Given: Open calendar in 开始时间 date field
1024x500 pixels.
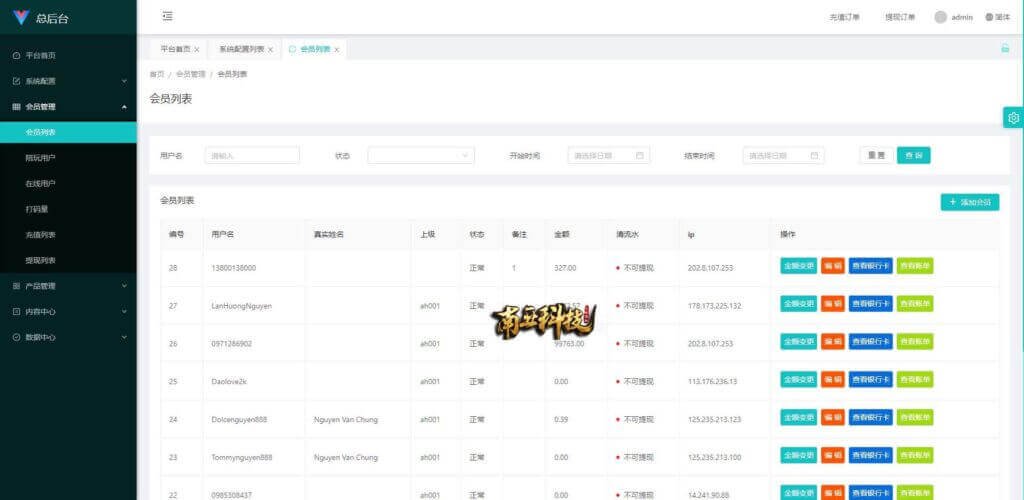Looking at the screenshot, I should pos(638,155).
